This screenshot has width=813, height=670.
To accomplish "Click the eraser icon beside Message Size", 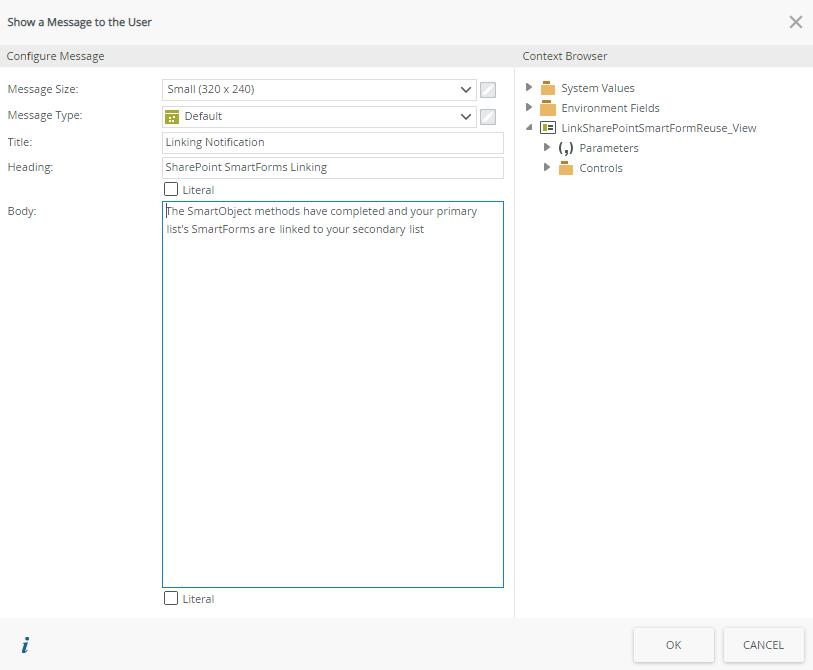I will (x=488, y=90).
